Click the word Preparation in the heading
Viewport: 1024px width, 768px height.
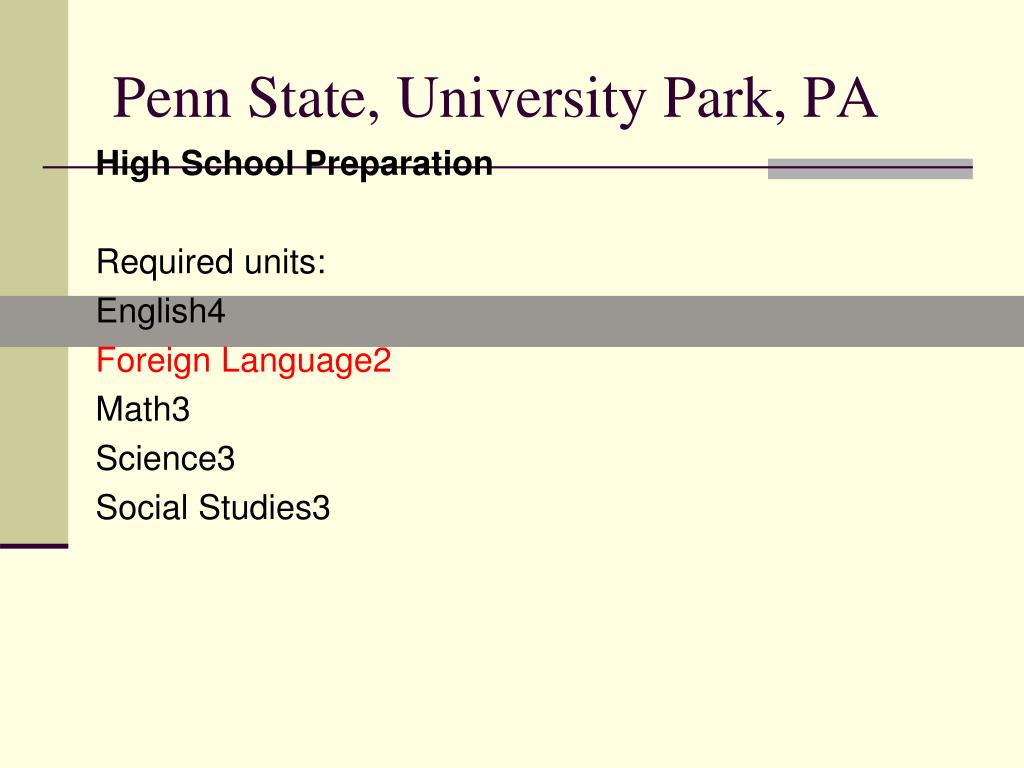[399, 164]
